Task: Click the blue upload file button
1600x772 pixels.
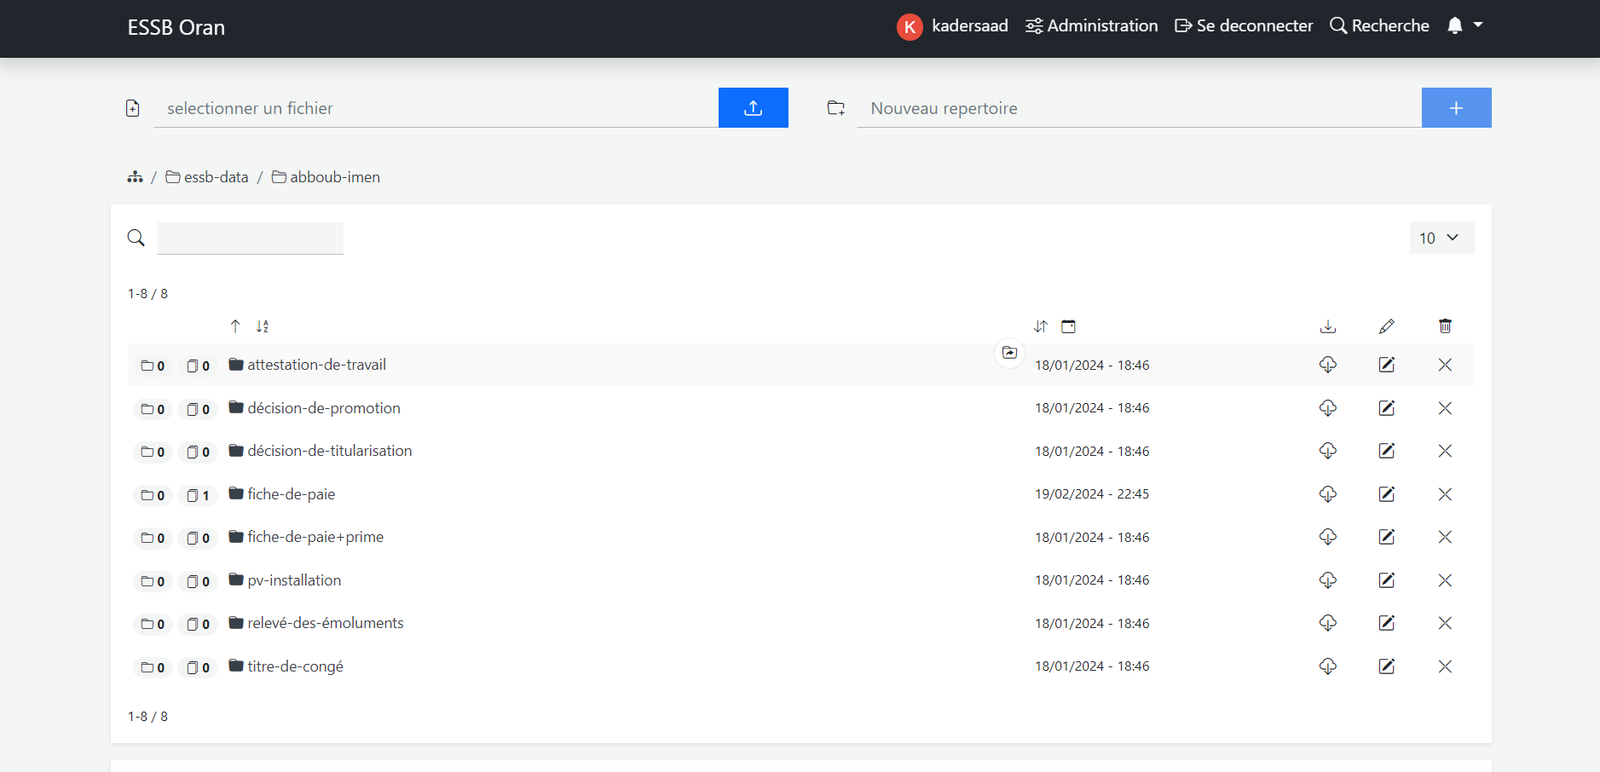Action: [x=753, y=108]
